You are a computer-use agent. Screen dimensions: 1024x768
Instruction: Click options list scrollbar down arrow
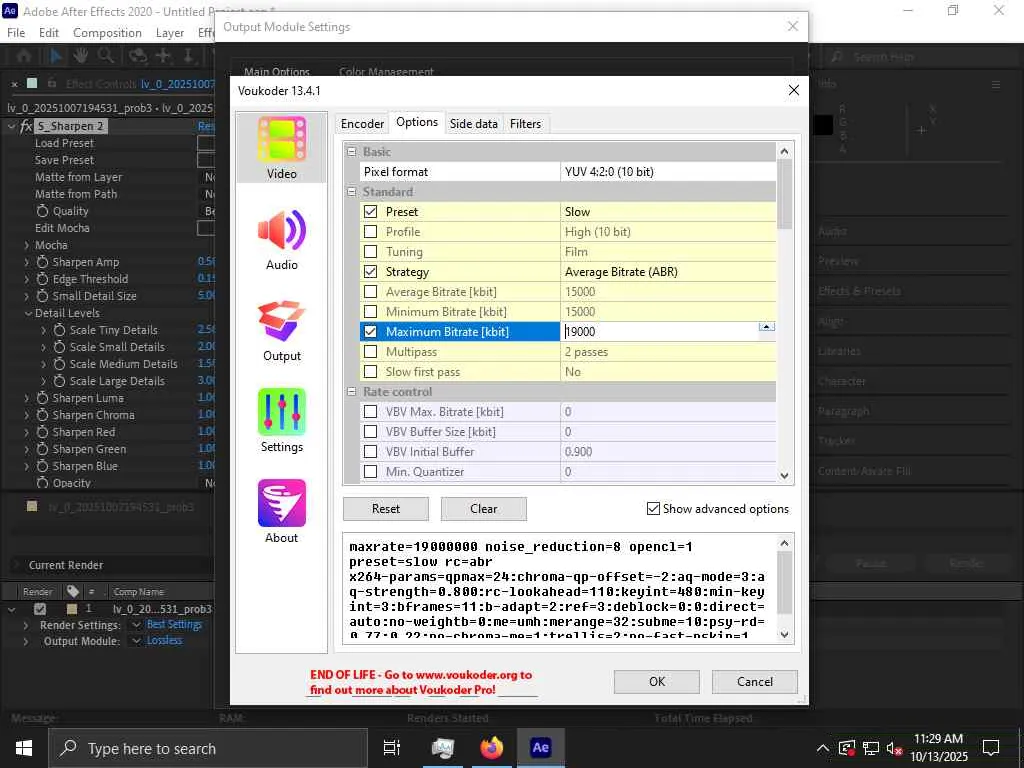click(x=784, y=476)
